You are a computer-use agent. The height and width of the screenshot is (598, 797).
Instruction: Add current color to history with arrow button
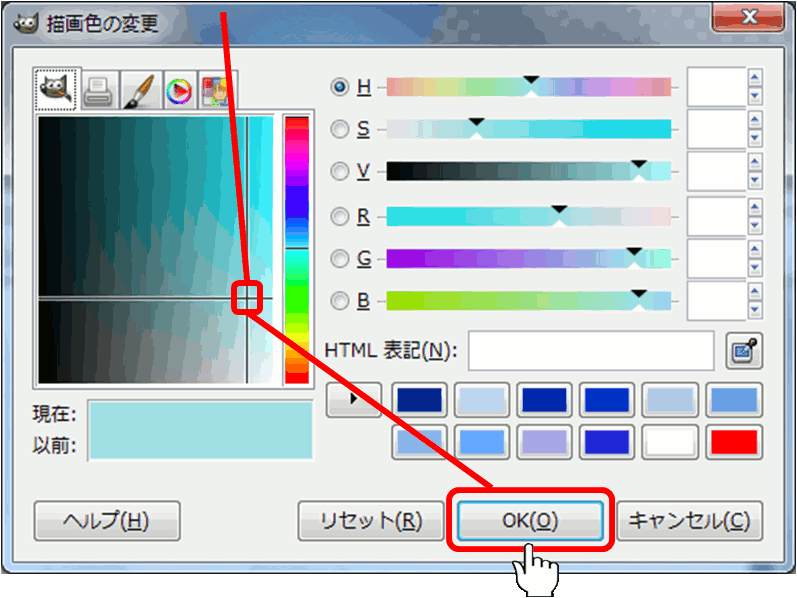(x=353, y=399)
